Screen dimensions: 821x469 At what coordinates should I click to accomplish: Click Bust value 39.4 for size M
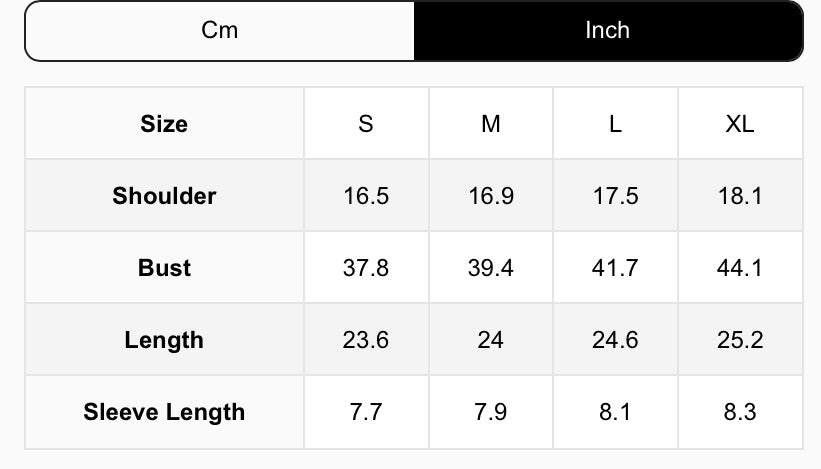(491, 268)
